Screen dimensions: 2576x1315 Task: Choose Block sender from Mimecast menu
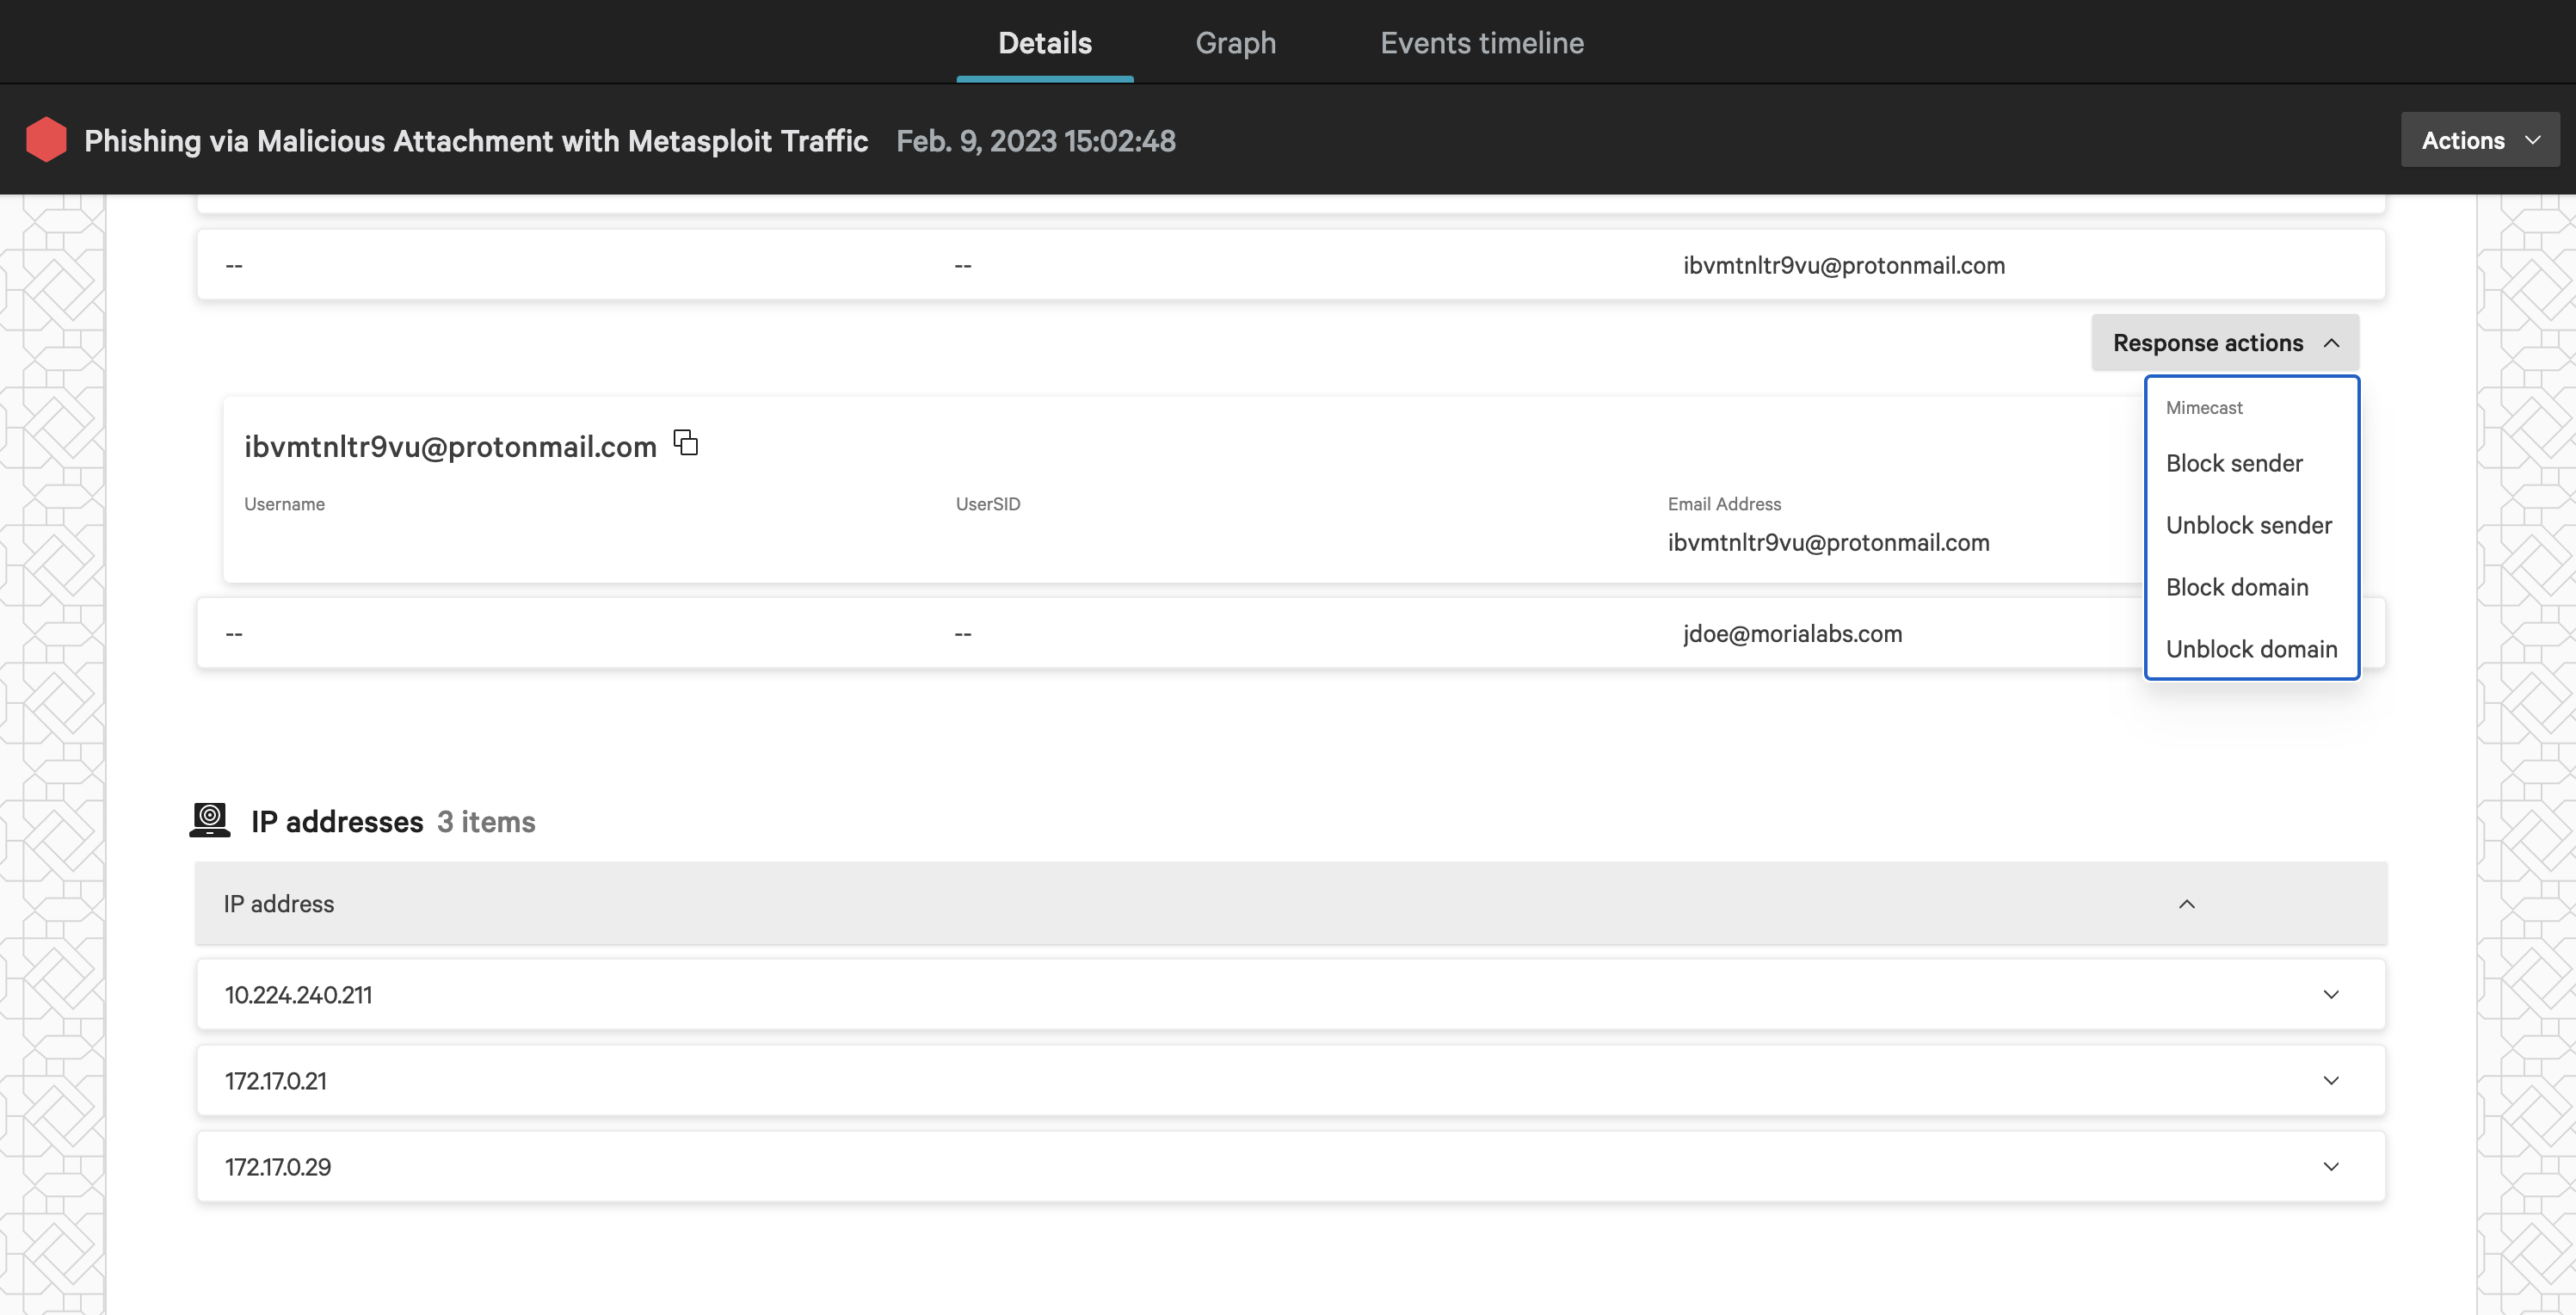pyautogui.click(x=2234, y=463)
